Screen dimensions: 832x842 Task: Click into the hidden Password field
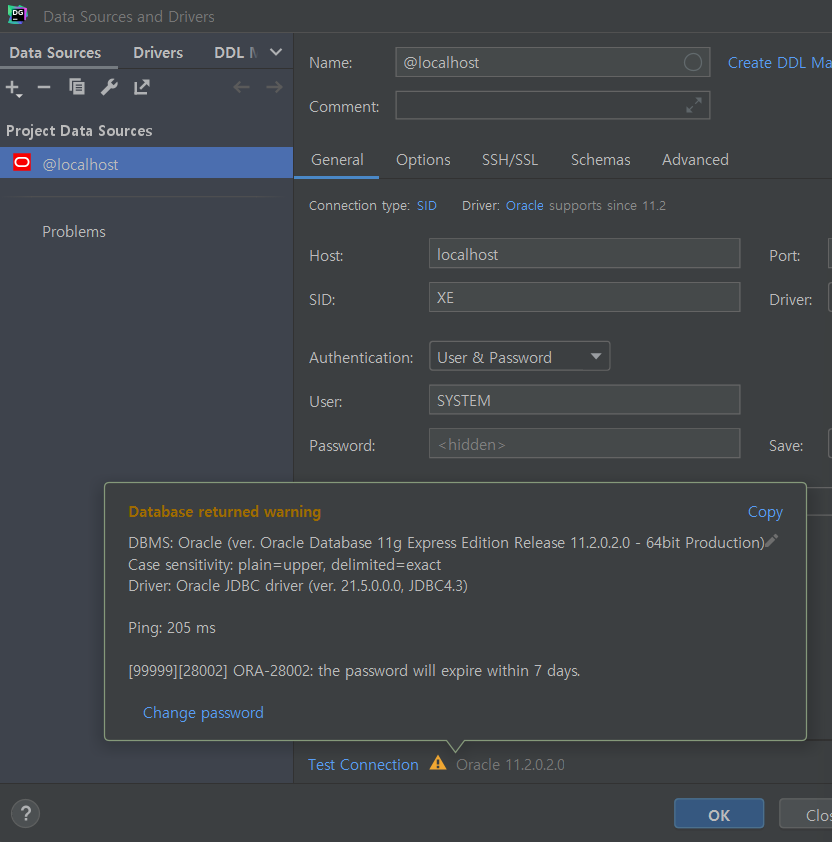point(584,444)
